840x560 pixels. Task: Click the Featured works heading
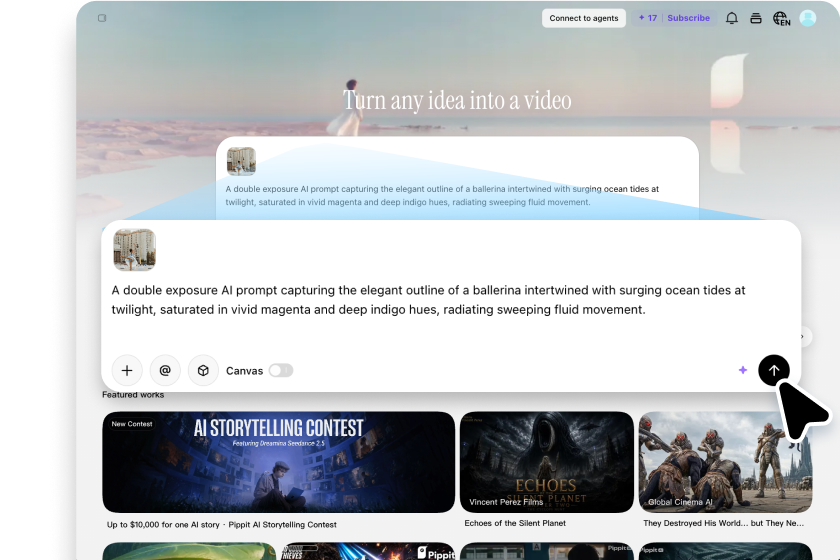(133, 394)
